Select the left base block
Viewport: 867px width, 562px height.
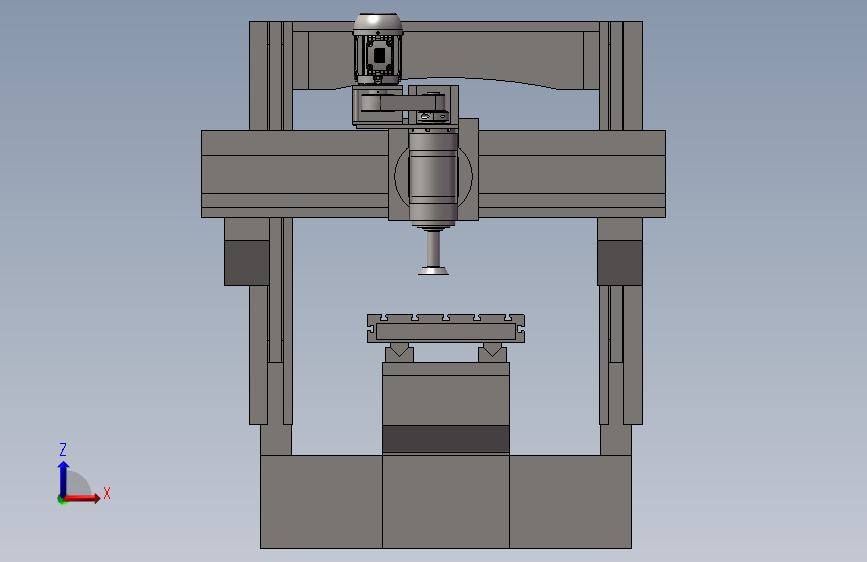321,502
